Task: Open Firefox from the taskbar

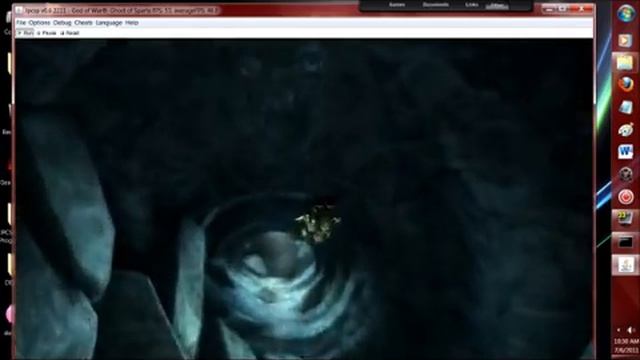Action: [x=625, y=84]
